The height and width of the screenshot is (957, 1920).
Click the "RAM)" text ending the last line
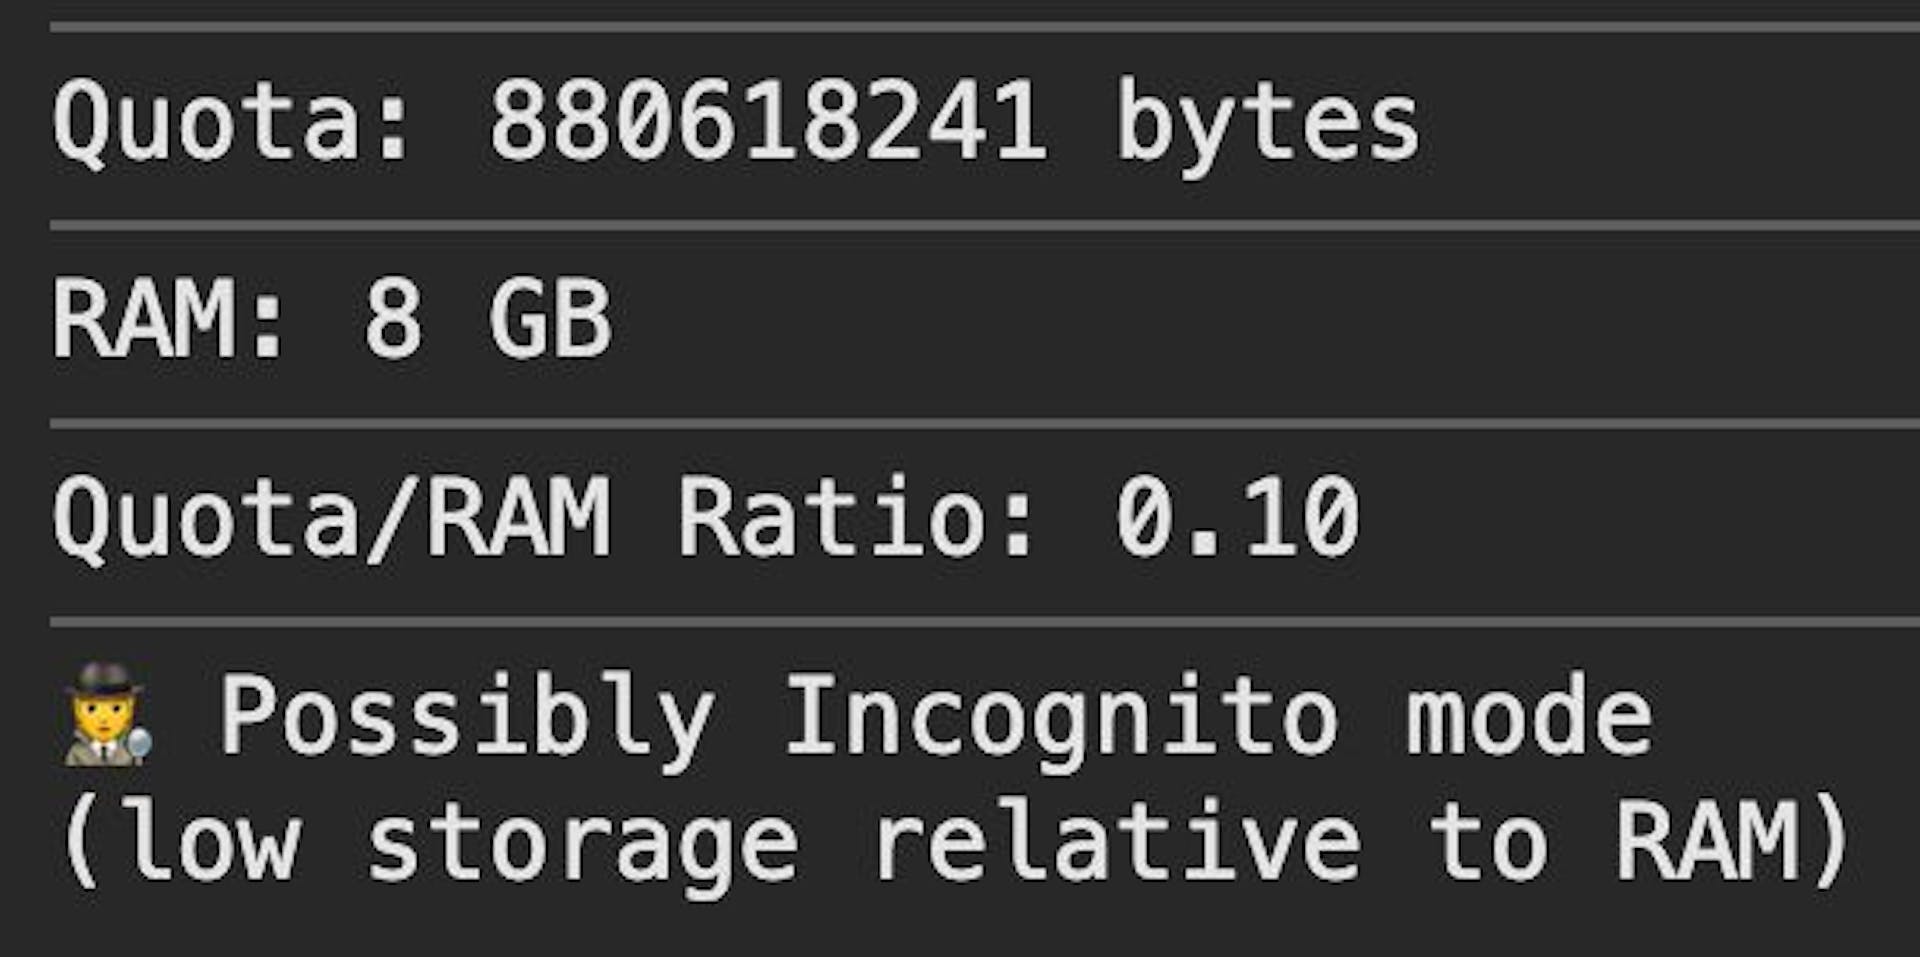tap(1732, 842)
